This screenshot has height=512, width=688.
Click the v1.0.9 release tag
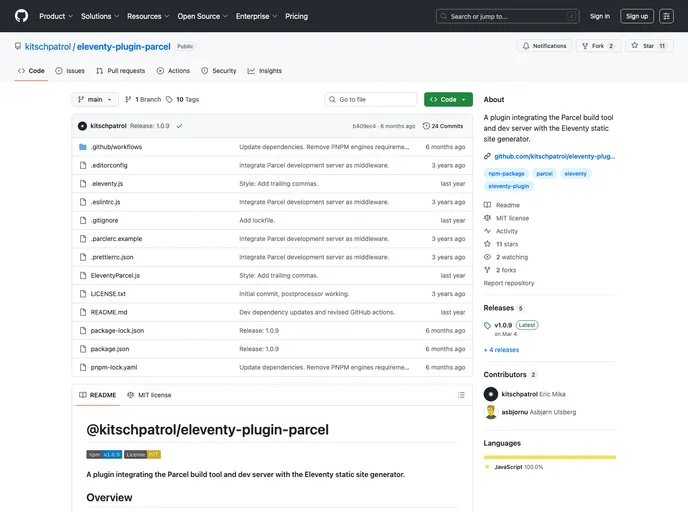503,325
